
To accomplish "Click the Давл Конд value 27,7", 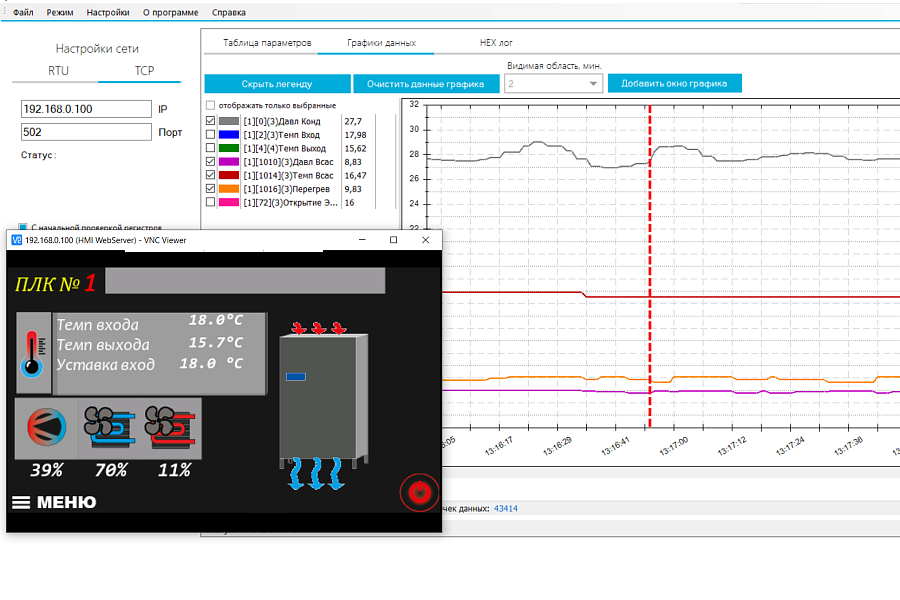I will (x=353, y=121).
